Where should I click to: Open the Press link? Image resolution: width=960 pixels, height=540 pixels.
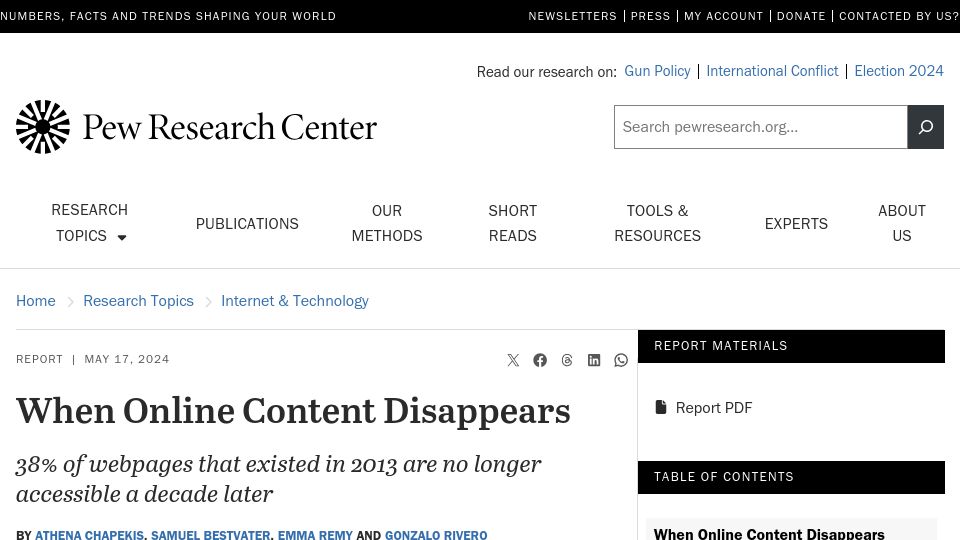[650, 16]
